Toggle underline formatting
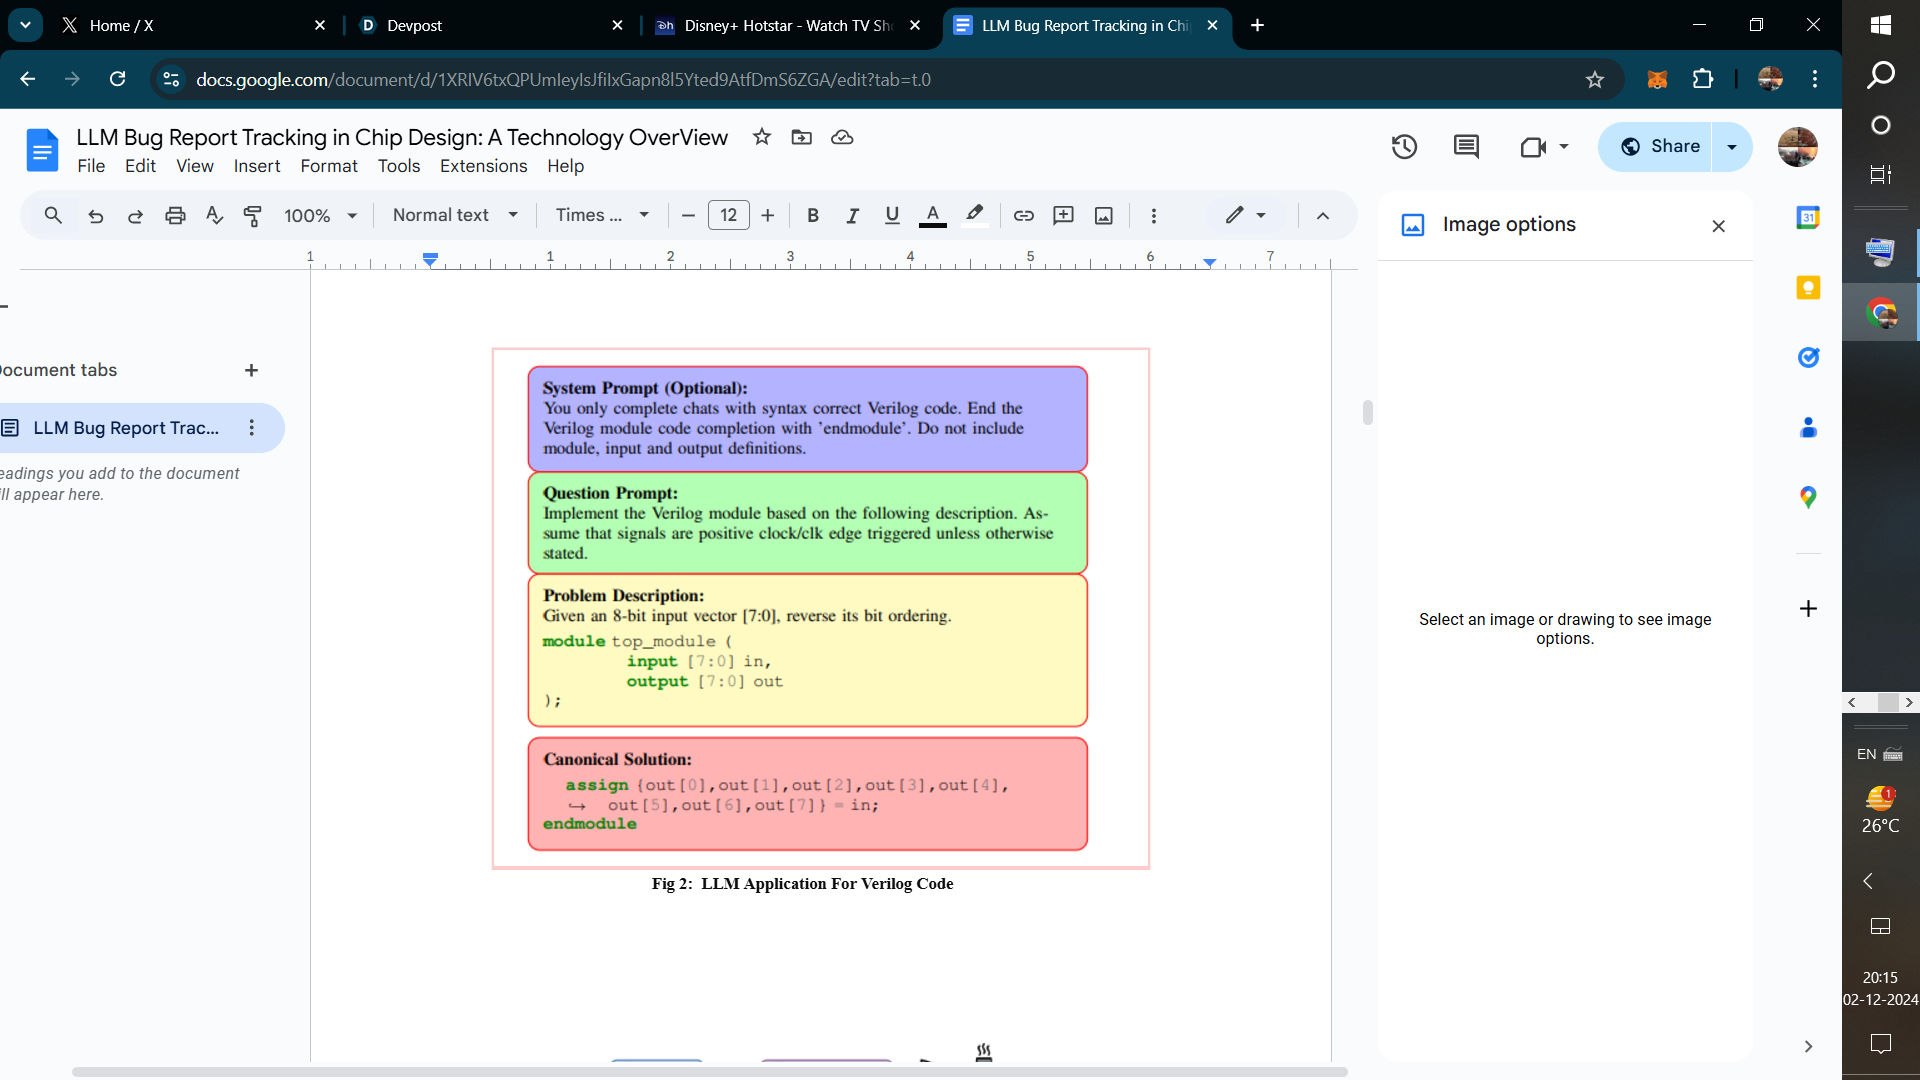 click(892, 215)
